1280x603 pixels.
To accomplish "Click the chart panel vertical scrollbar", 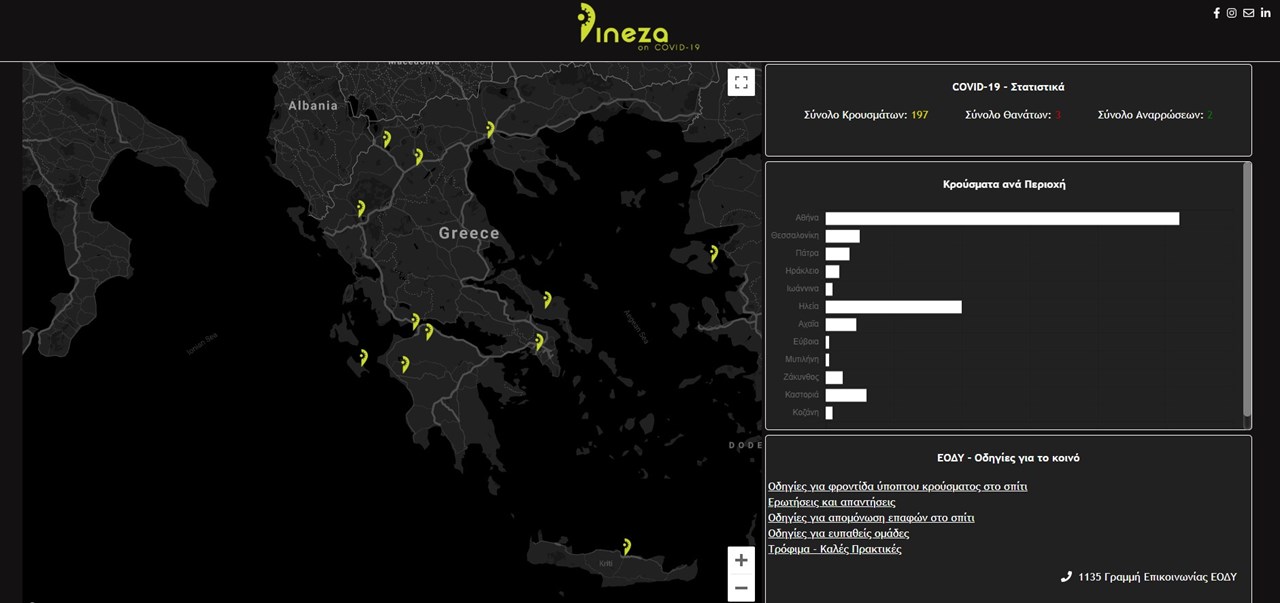I will (x=1246, y=290).
